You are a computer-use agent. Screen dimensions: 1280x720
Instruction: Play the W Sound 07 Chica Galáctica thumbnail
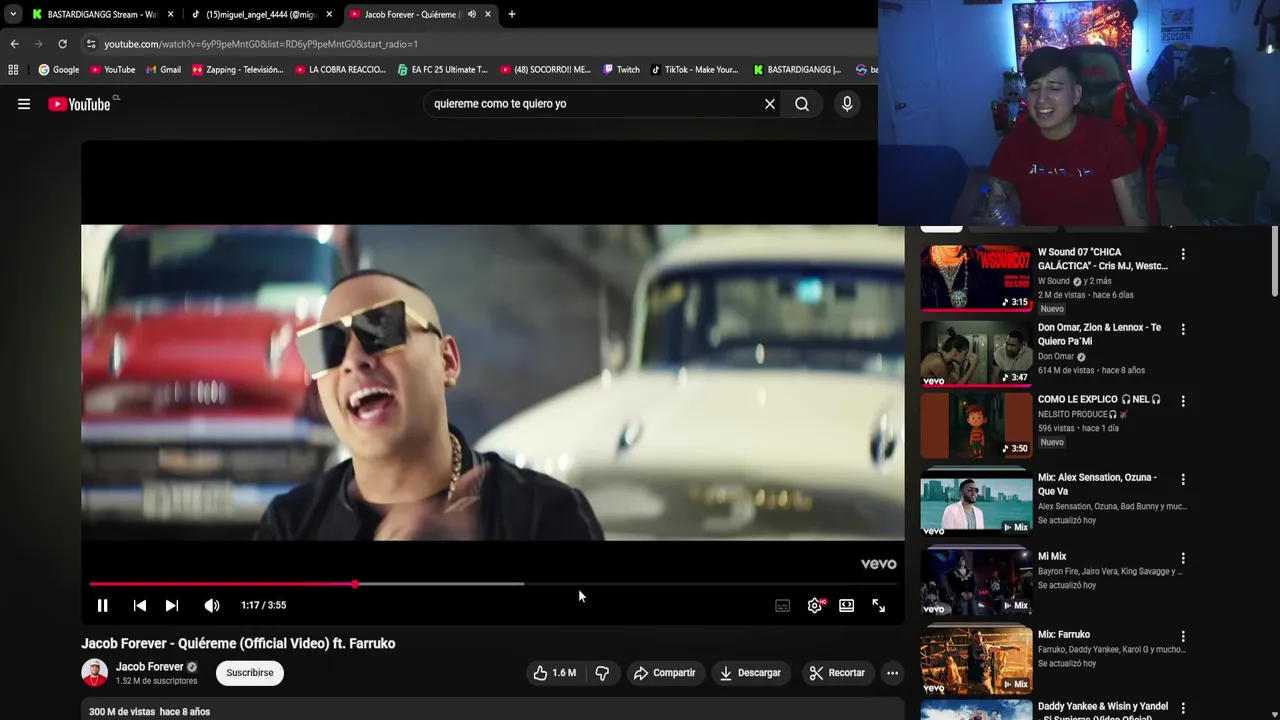pos(976,277)
